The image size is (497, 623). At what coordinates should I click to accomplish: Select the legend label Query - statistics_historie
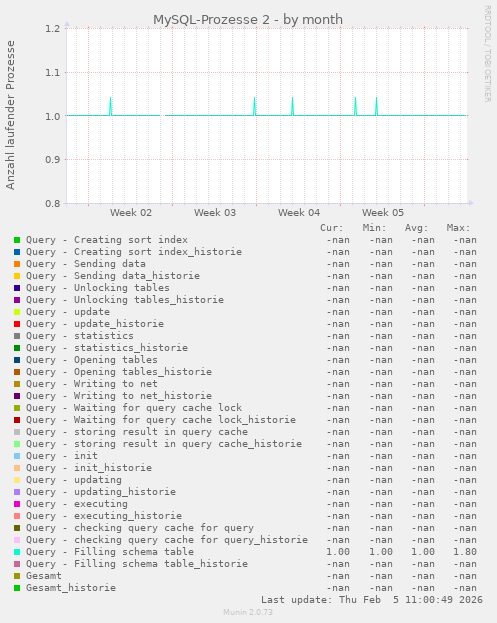click(x=107, y=348)
